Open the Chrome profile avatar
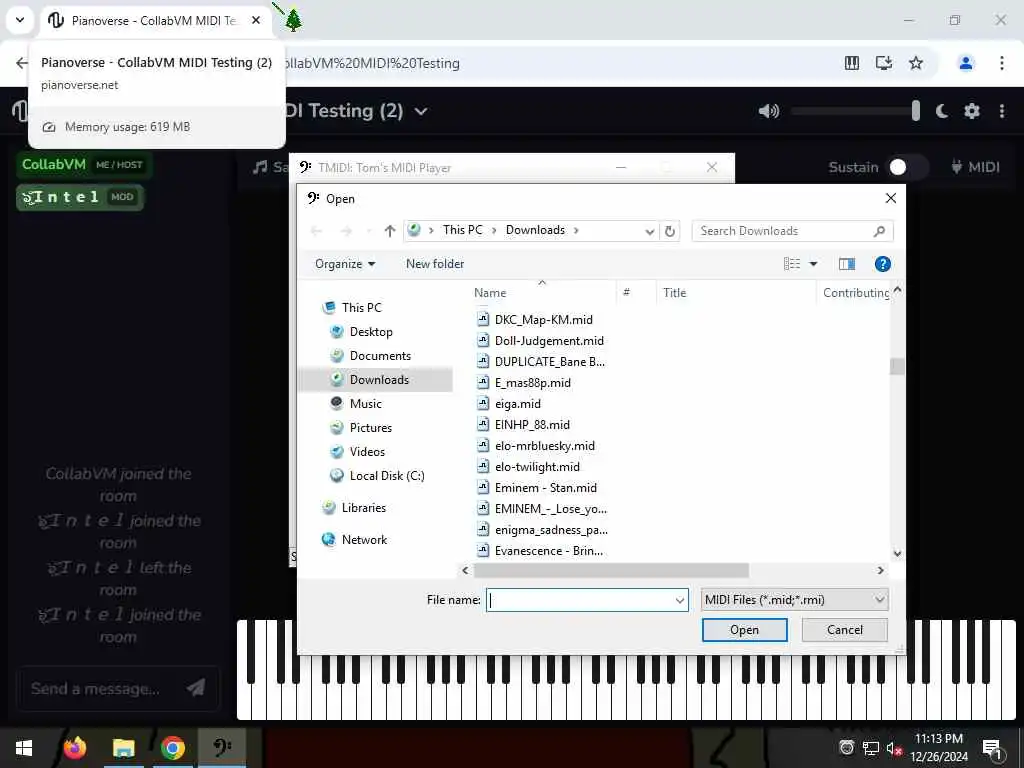1024x768 pixels. click(965, 63)
